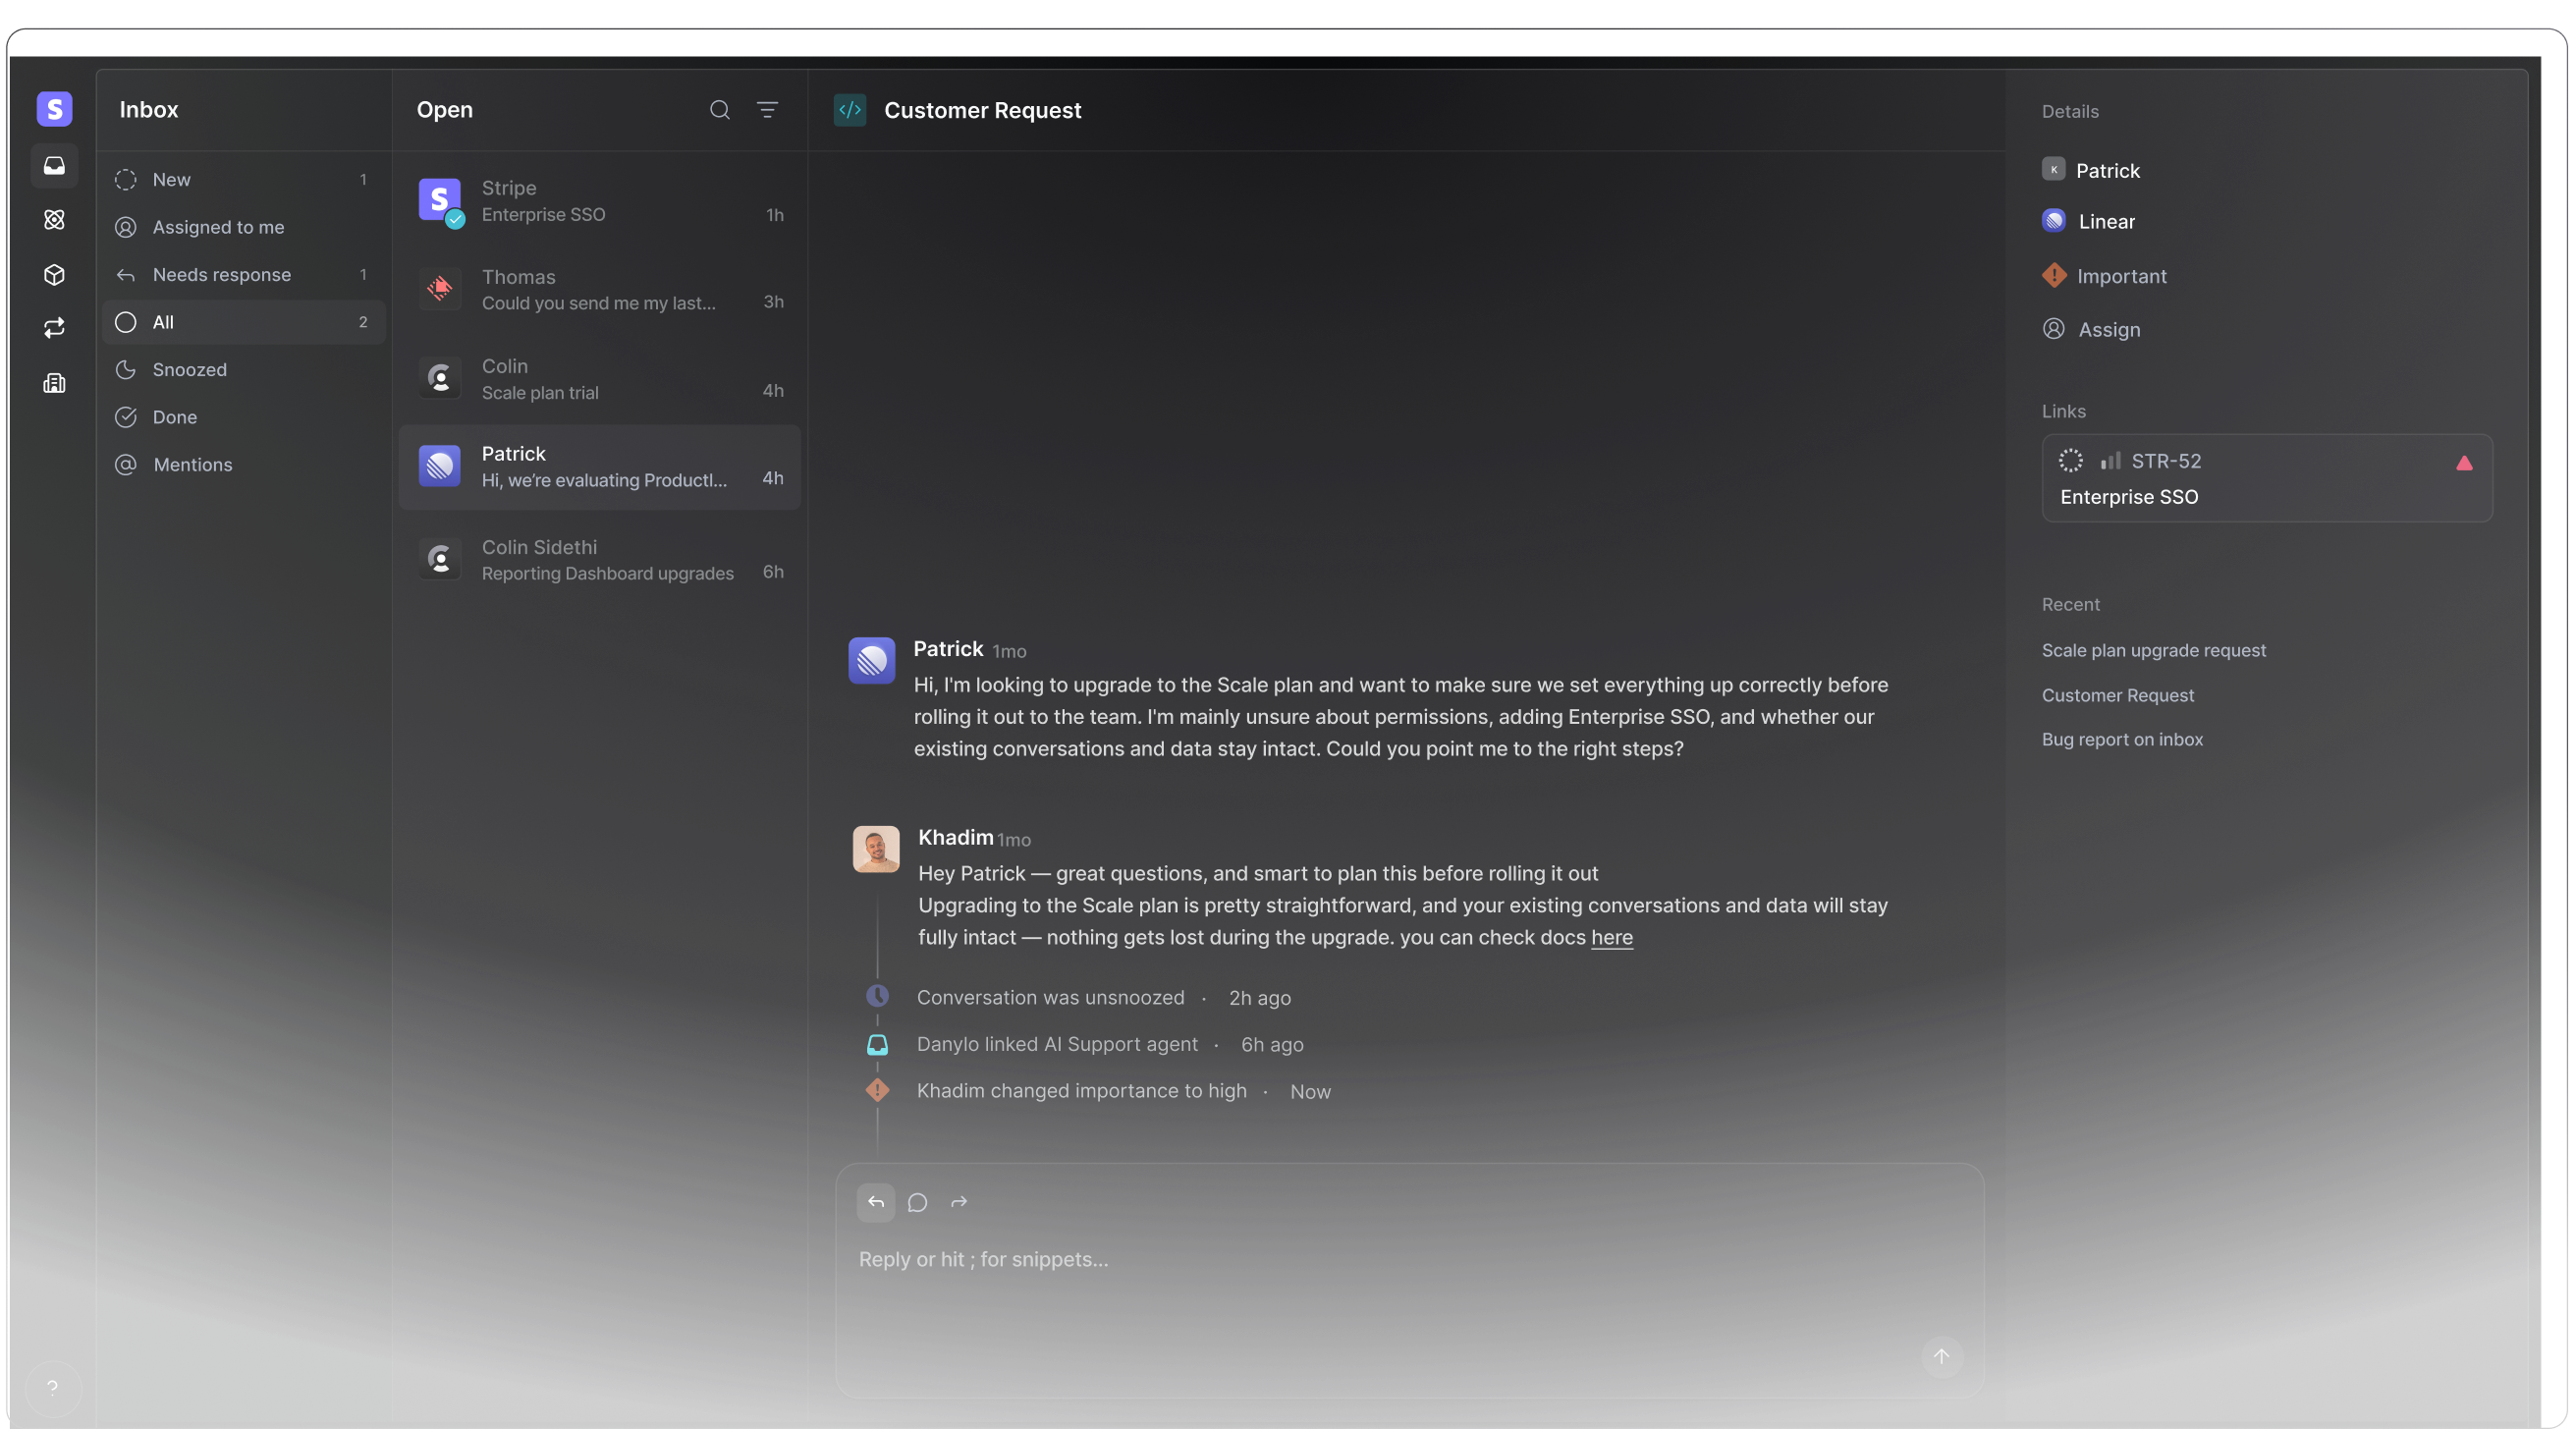Open the Open status dropdown in list header
2576x1429 pixels.
pos(444,110)
